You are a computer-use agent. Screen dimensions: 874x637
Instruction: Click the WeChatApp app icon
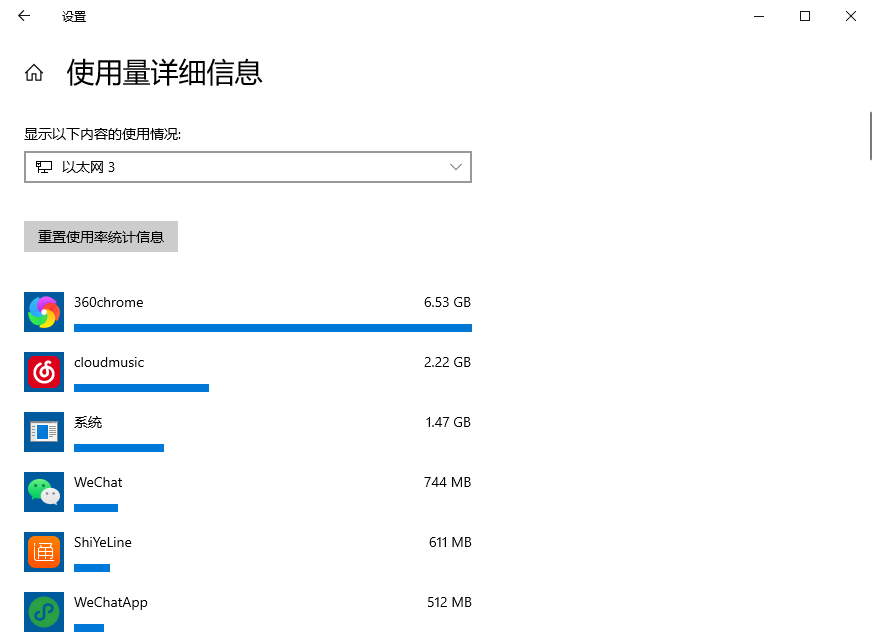tap(43, 611)
